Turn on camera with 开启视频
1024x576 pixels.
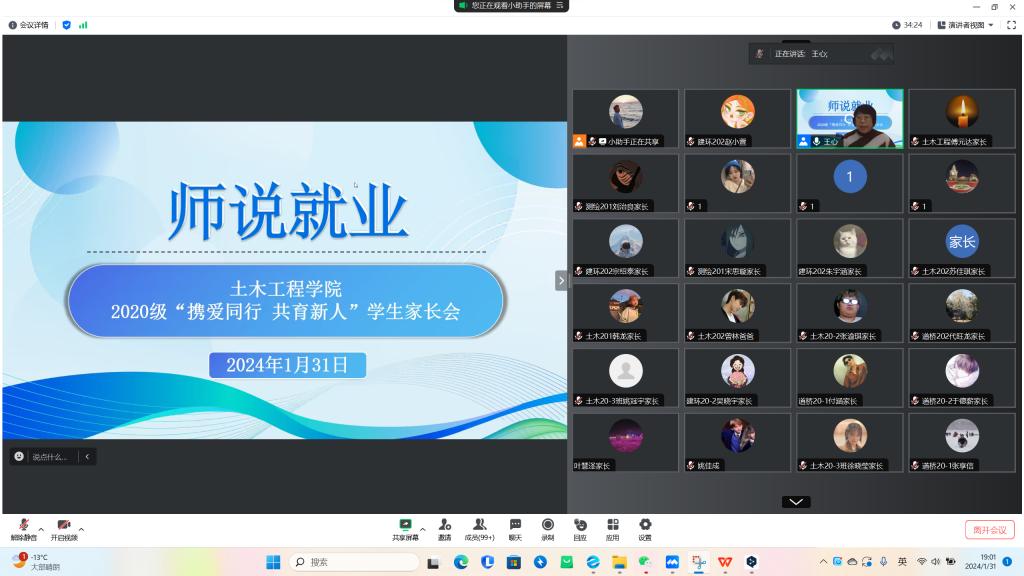(x=64, y=528)
